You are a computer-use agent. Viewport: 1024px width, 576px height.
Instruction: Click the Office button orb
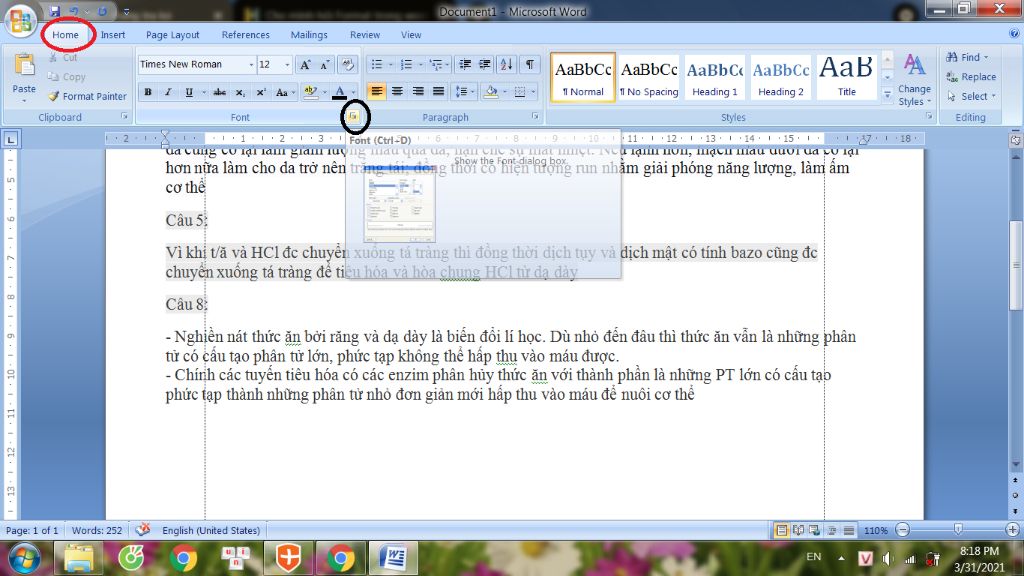coord(20,21)
